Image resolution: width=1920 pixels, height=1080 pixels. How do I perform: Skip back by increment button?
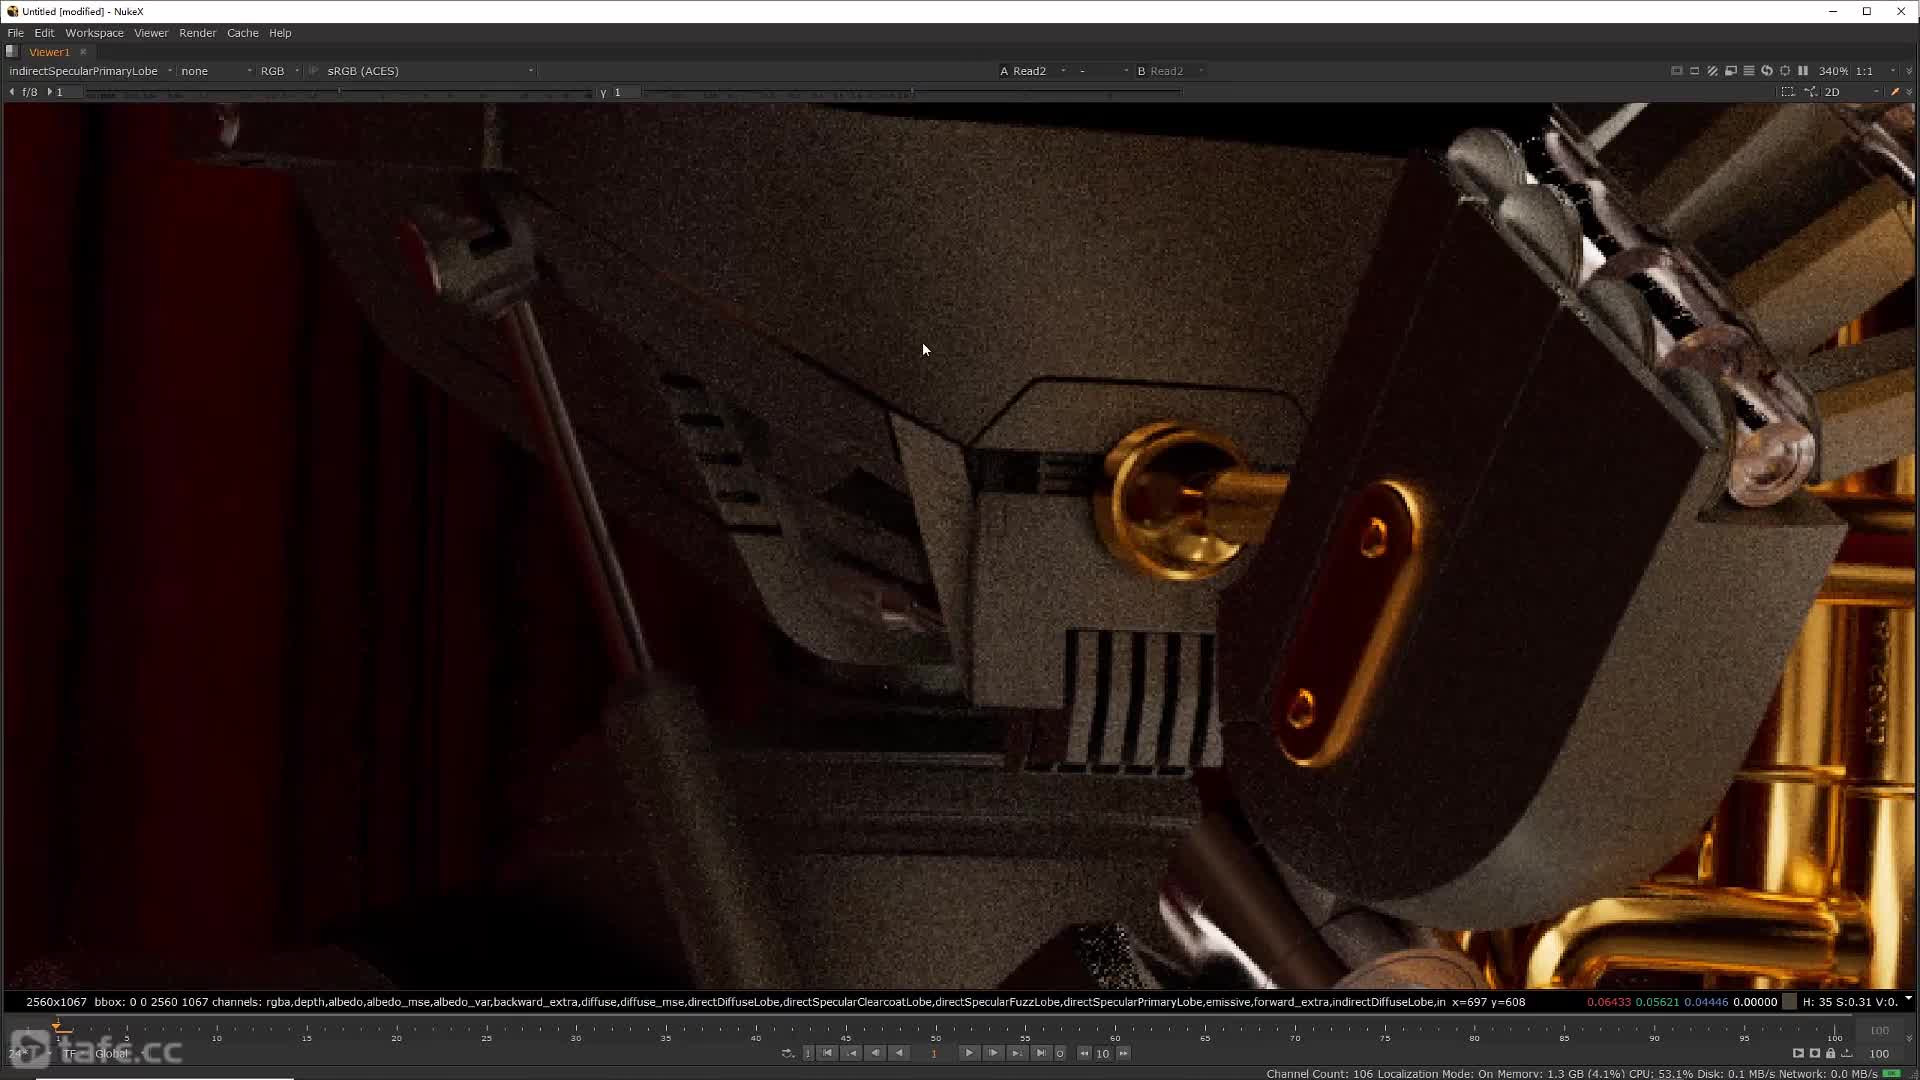[x=1084, y=1053]
